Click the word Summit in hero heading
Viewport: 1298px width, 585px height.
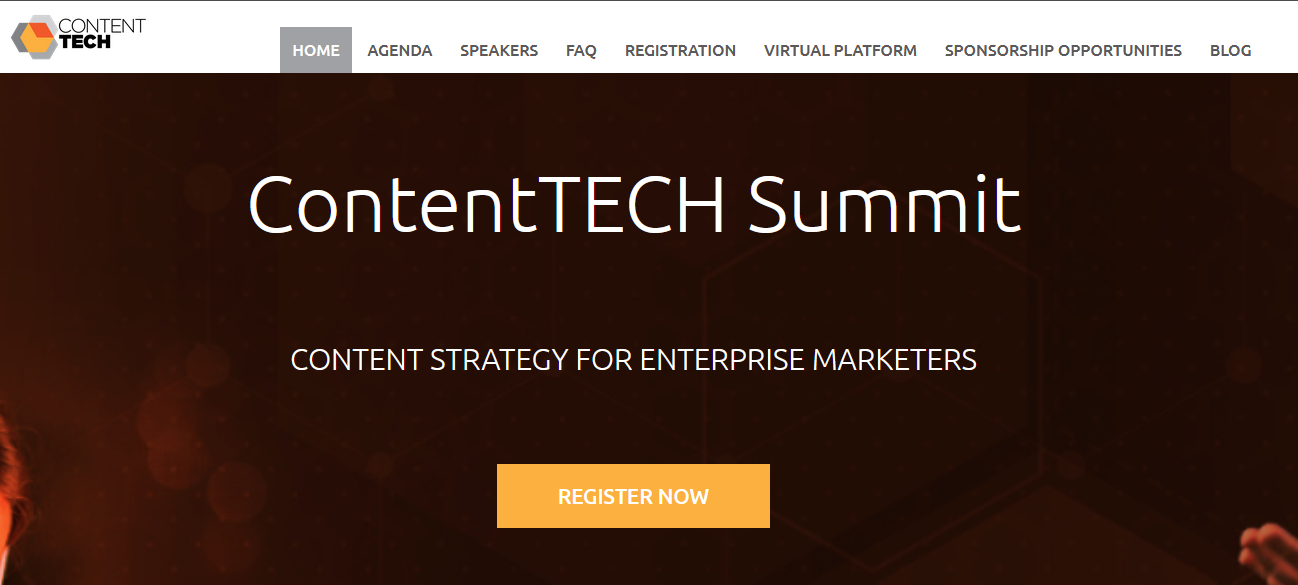click(884, 204)
